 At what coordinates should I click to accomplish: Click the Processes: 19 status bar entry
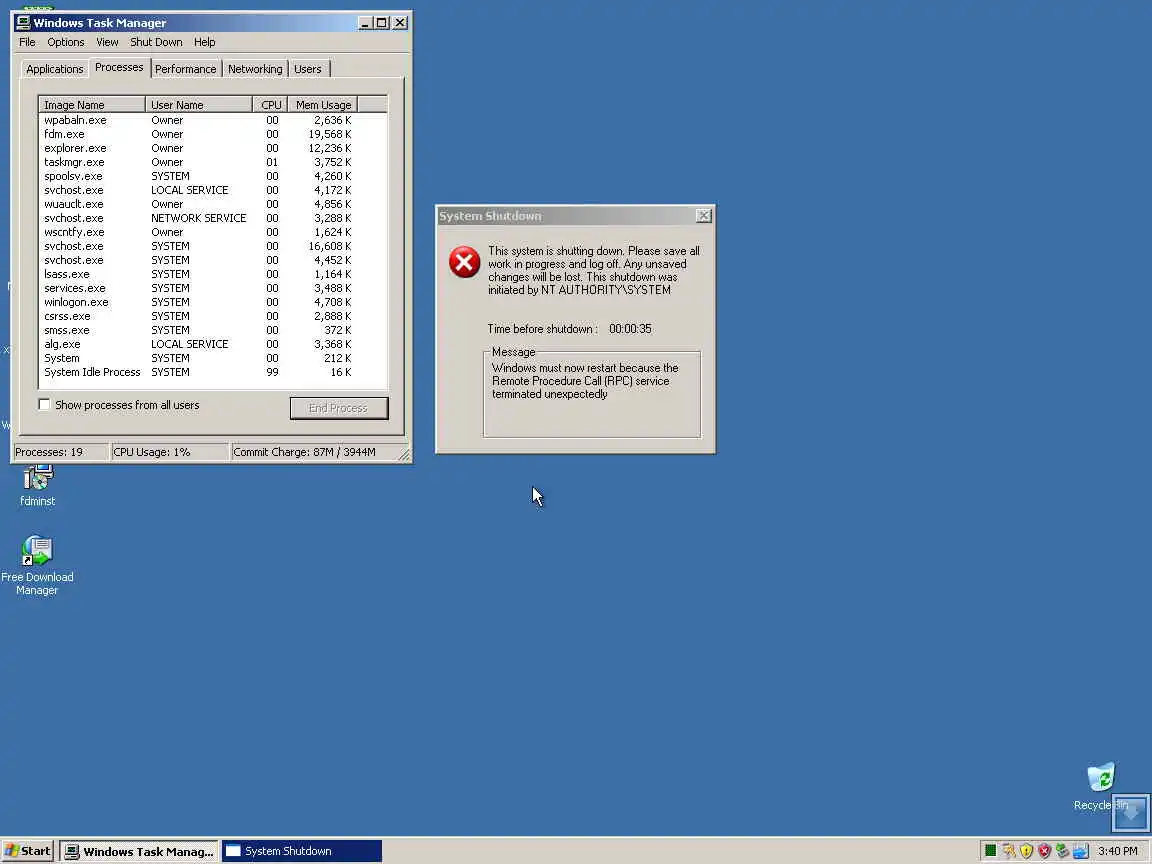(60, 452)
